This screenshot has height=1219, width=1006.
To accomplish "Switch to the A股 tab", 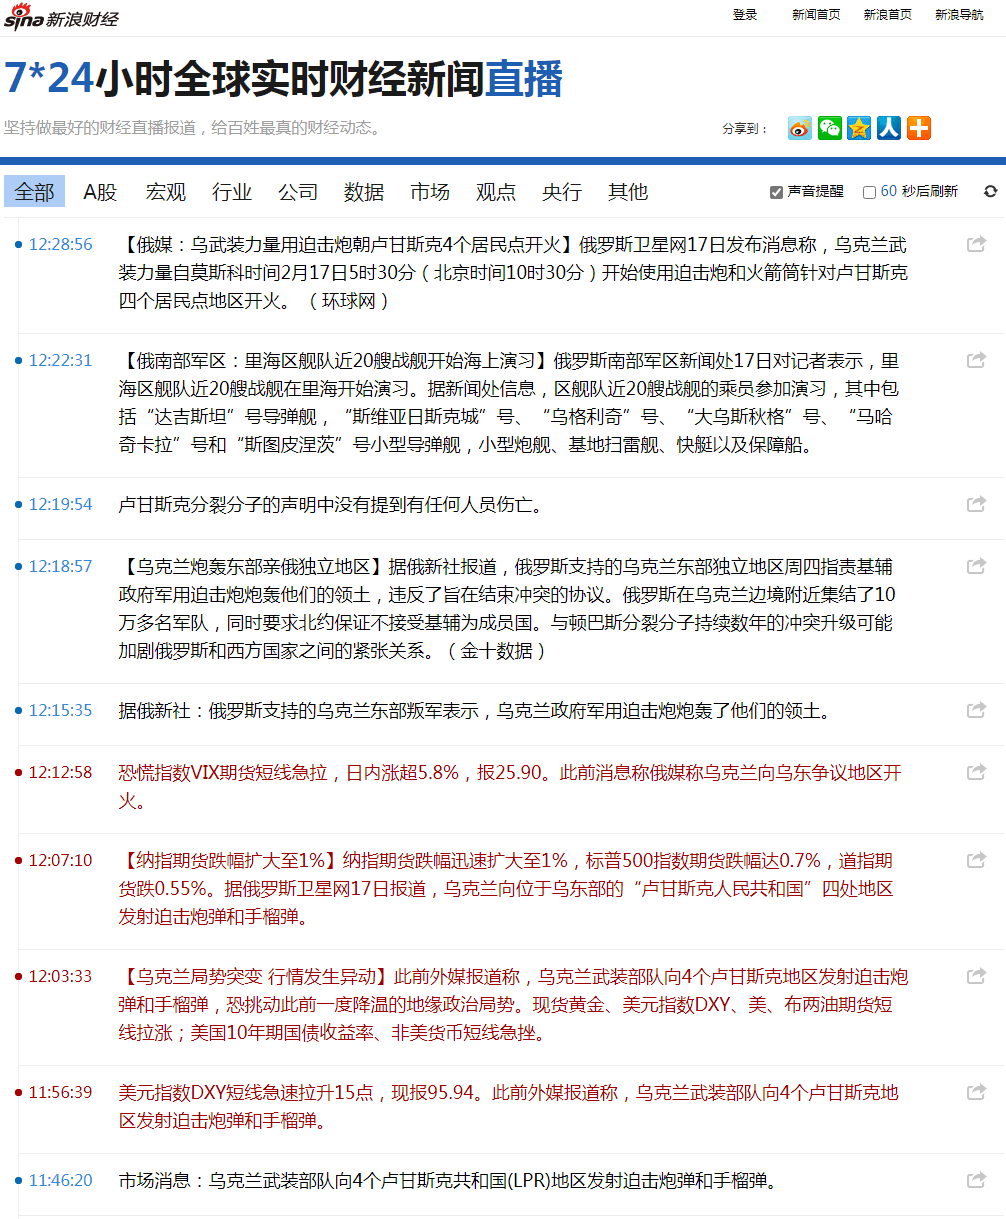I will pyautogui.click(x=100, y=191).
